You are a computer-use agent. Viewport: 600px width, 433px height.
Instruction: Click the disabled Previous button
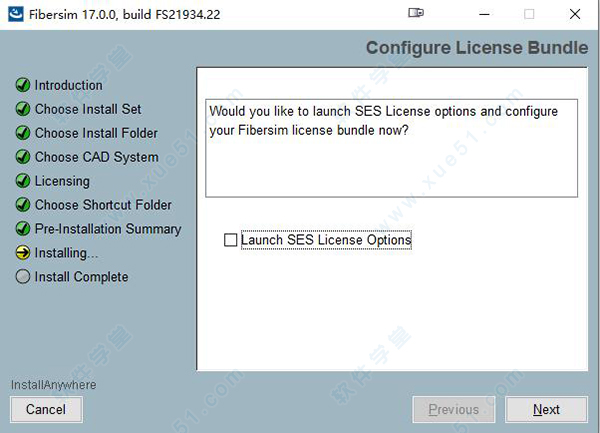(x=453, y=409)
